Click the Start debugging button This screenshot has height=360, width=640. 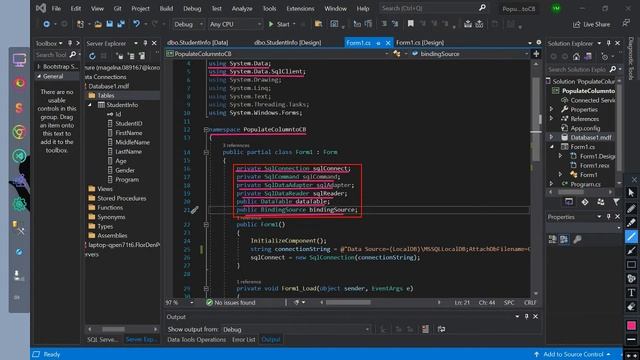tap(279, 24)
